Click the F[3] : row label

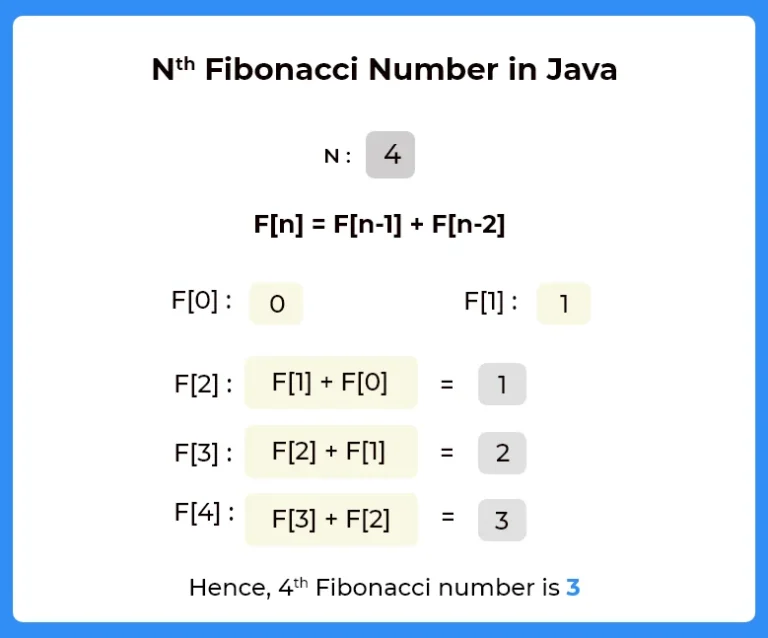point(203,453)
